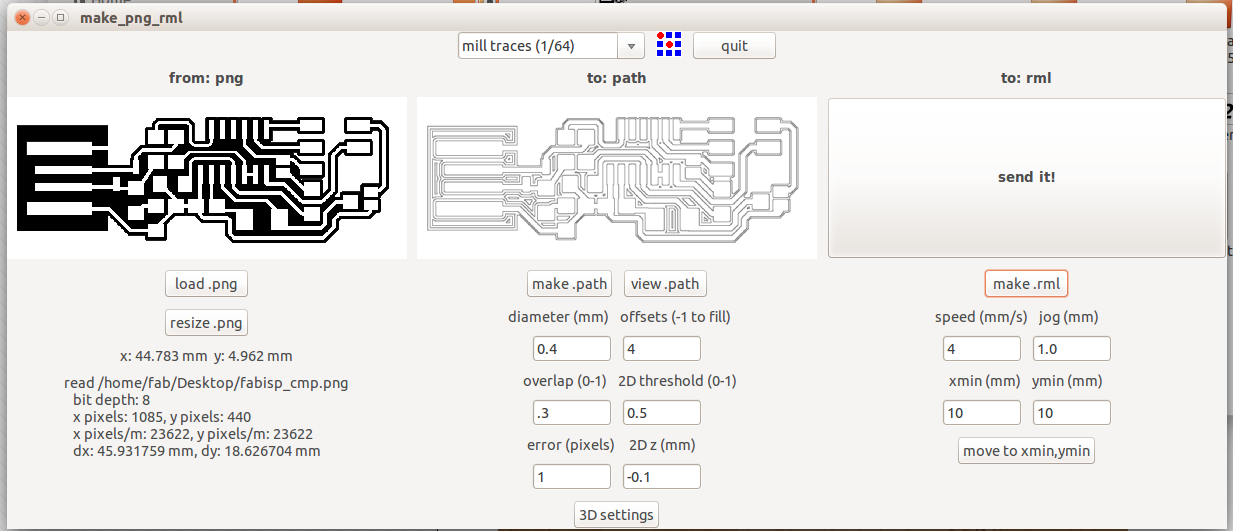Click the 'x pixels/m: 23622' line
This screenshot has width=1233, height=531.
tap(193, 434)
